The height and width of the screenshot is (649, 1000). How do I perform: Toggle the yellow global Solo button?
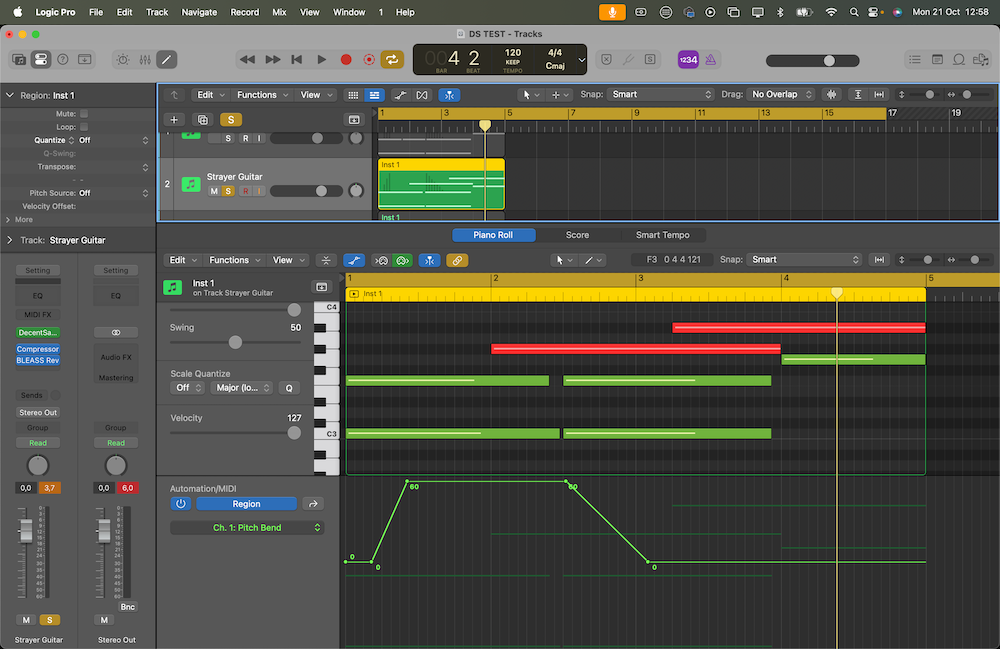click(x=231, y=120)
